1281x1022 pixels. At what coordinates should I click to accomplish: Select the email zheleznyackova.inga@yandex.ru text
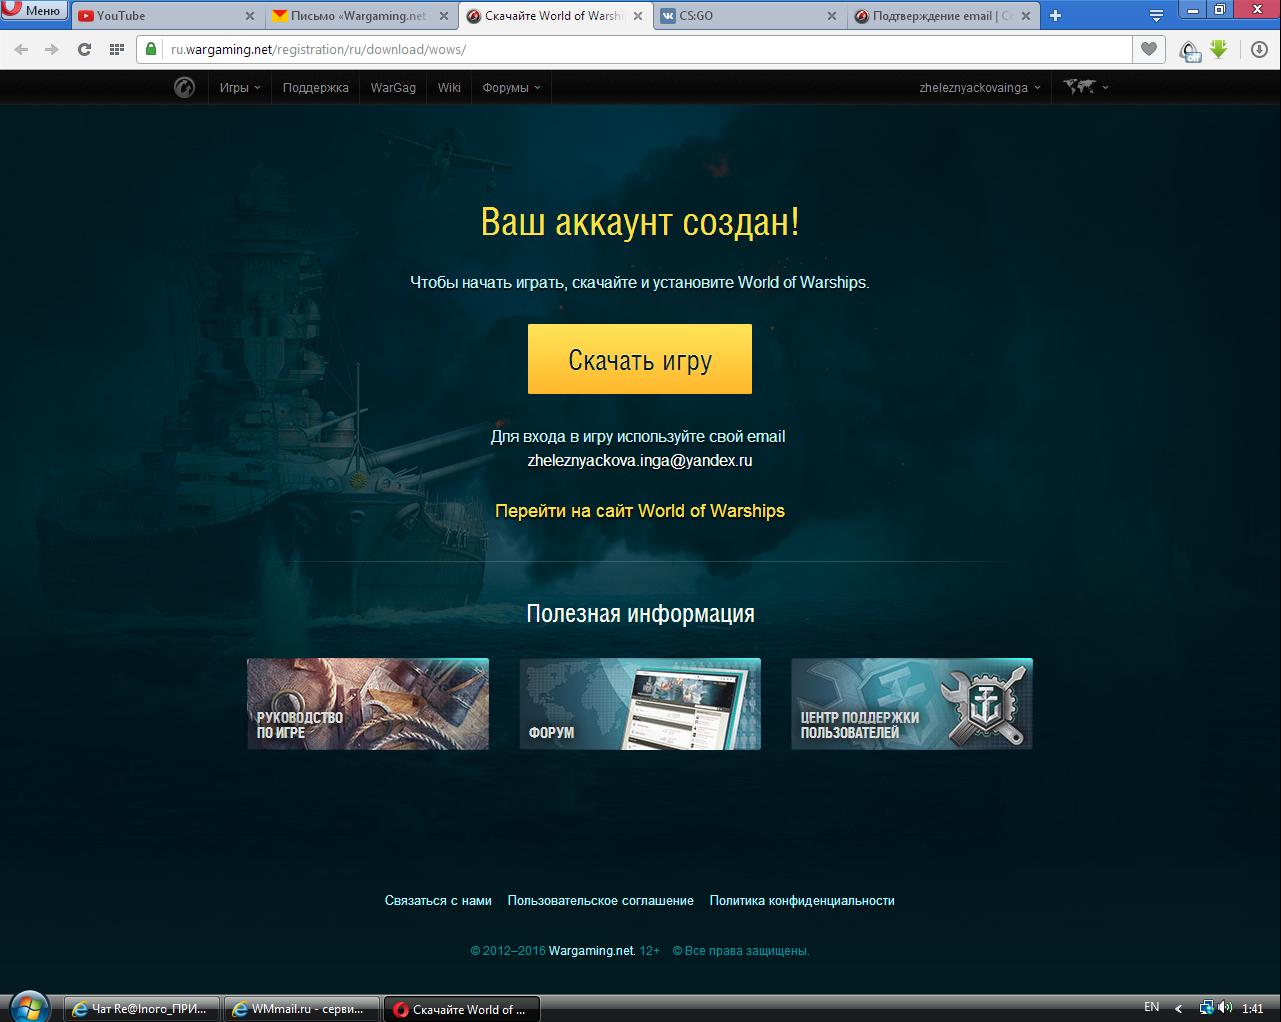[x=640, y=461]
